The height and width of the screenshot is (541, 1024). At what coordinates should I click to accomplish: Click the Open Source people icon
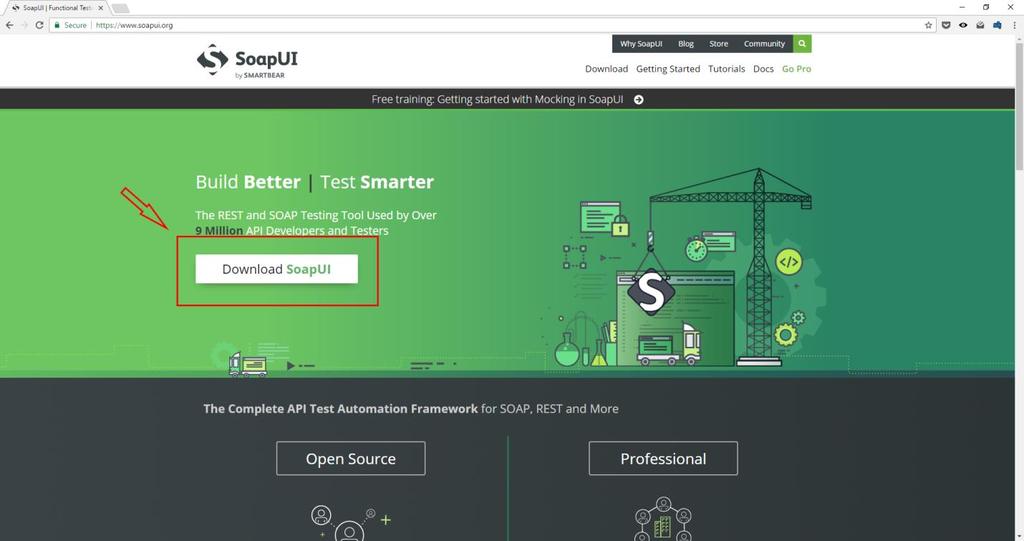350,523
